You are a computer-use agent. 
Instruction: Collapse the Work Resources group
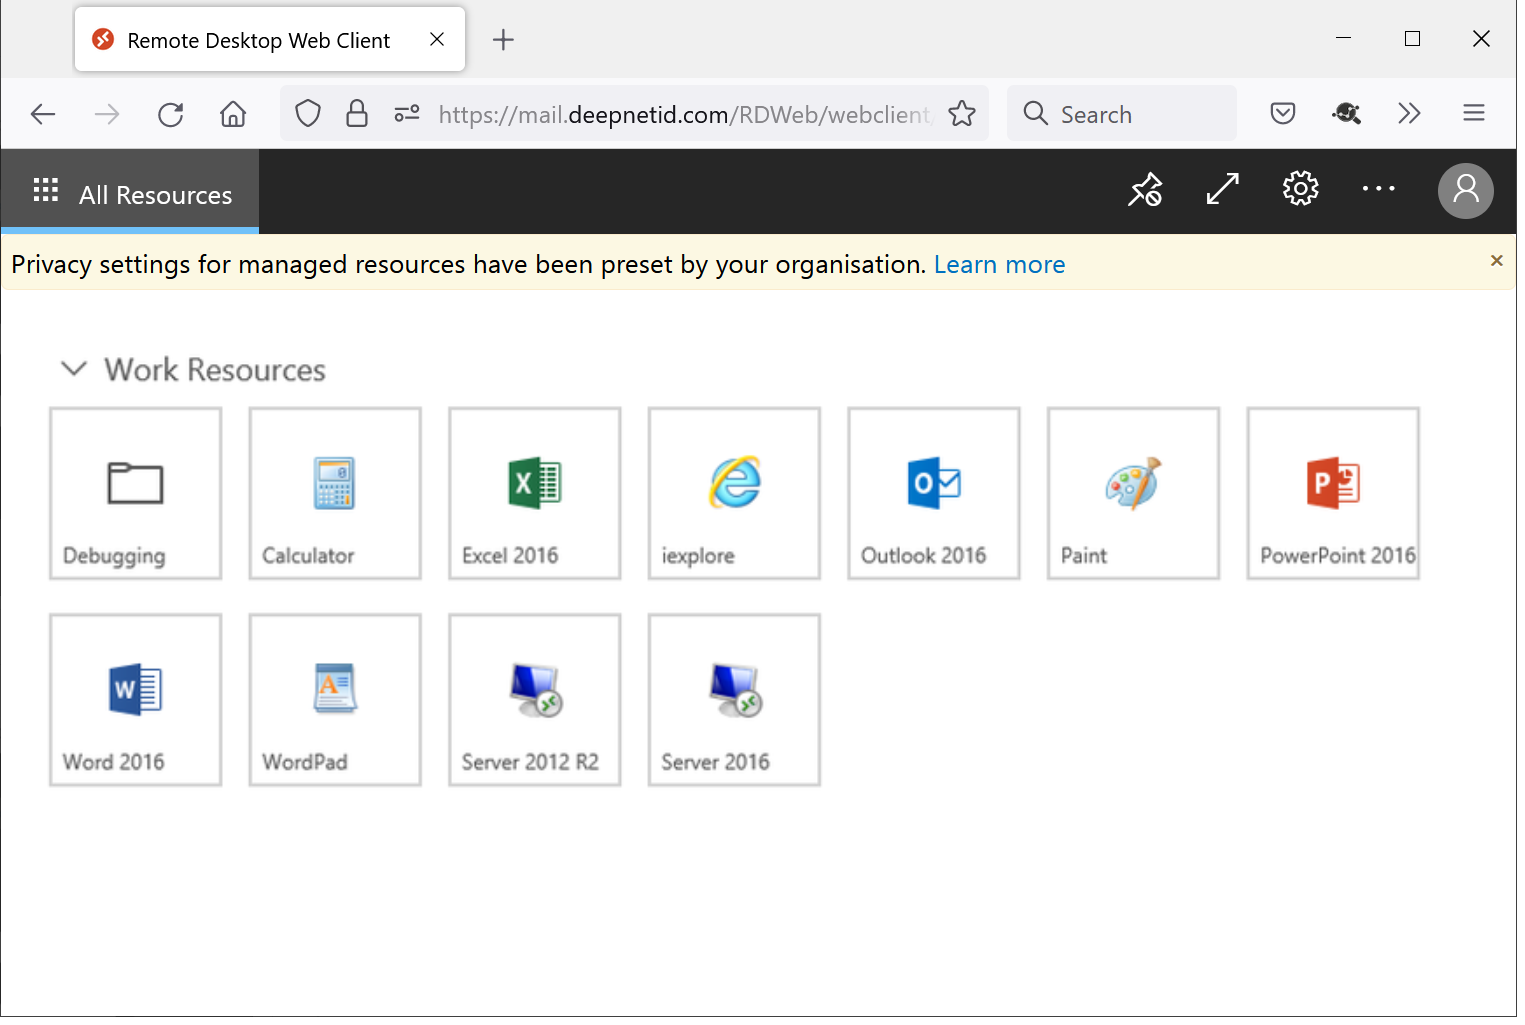pyautogui.click(x=74, y=369)
